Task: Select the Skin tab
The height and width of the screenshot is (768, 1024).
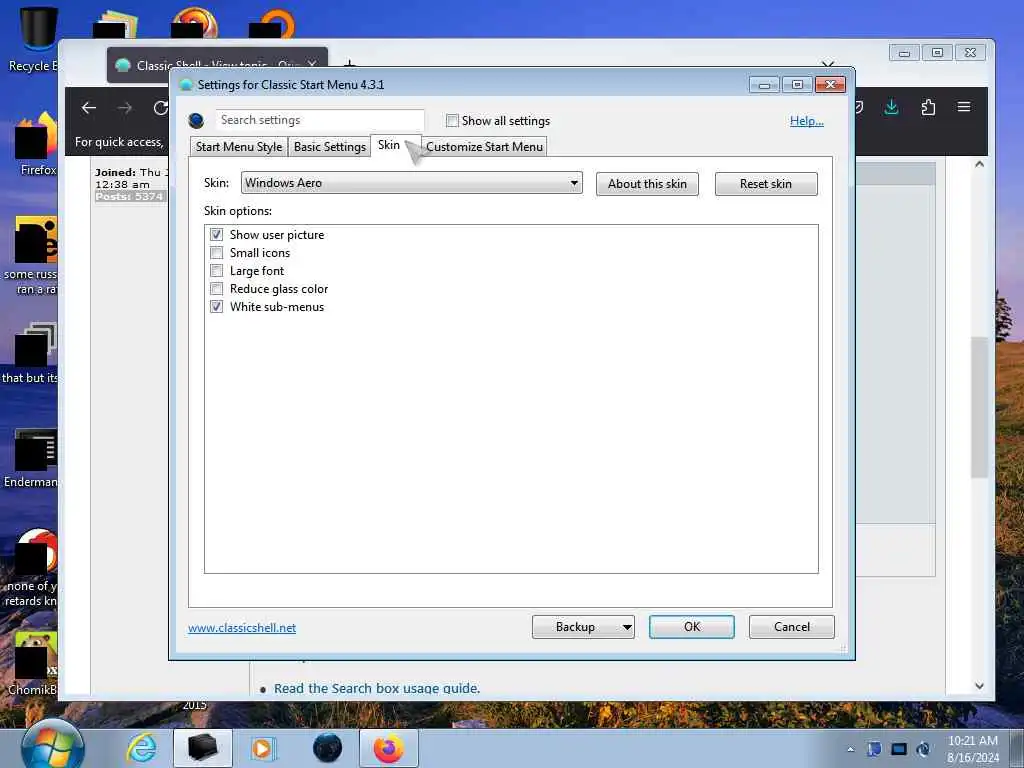Action: (x=389, y=145)
